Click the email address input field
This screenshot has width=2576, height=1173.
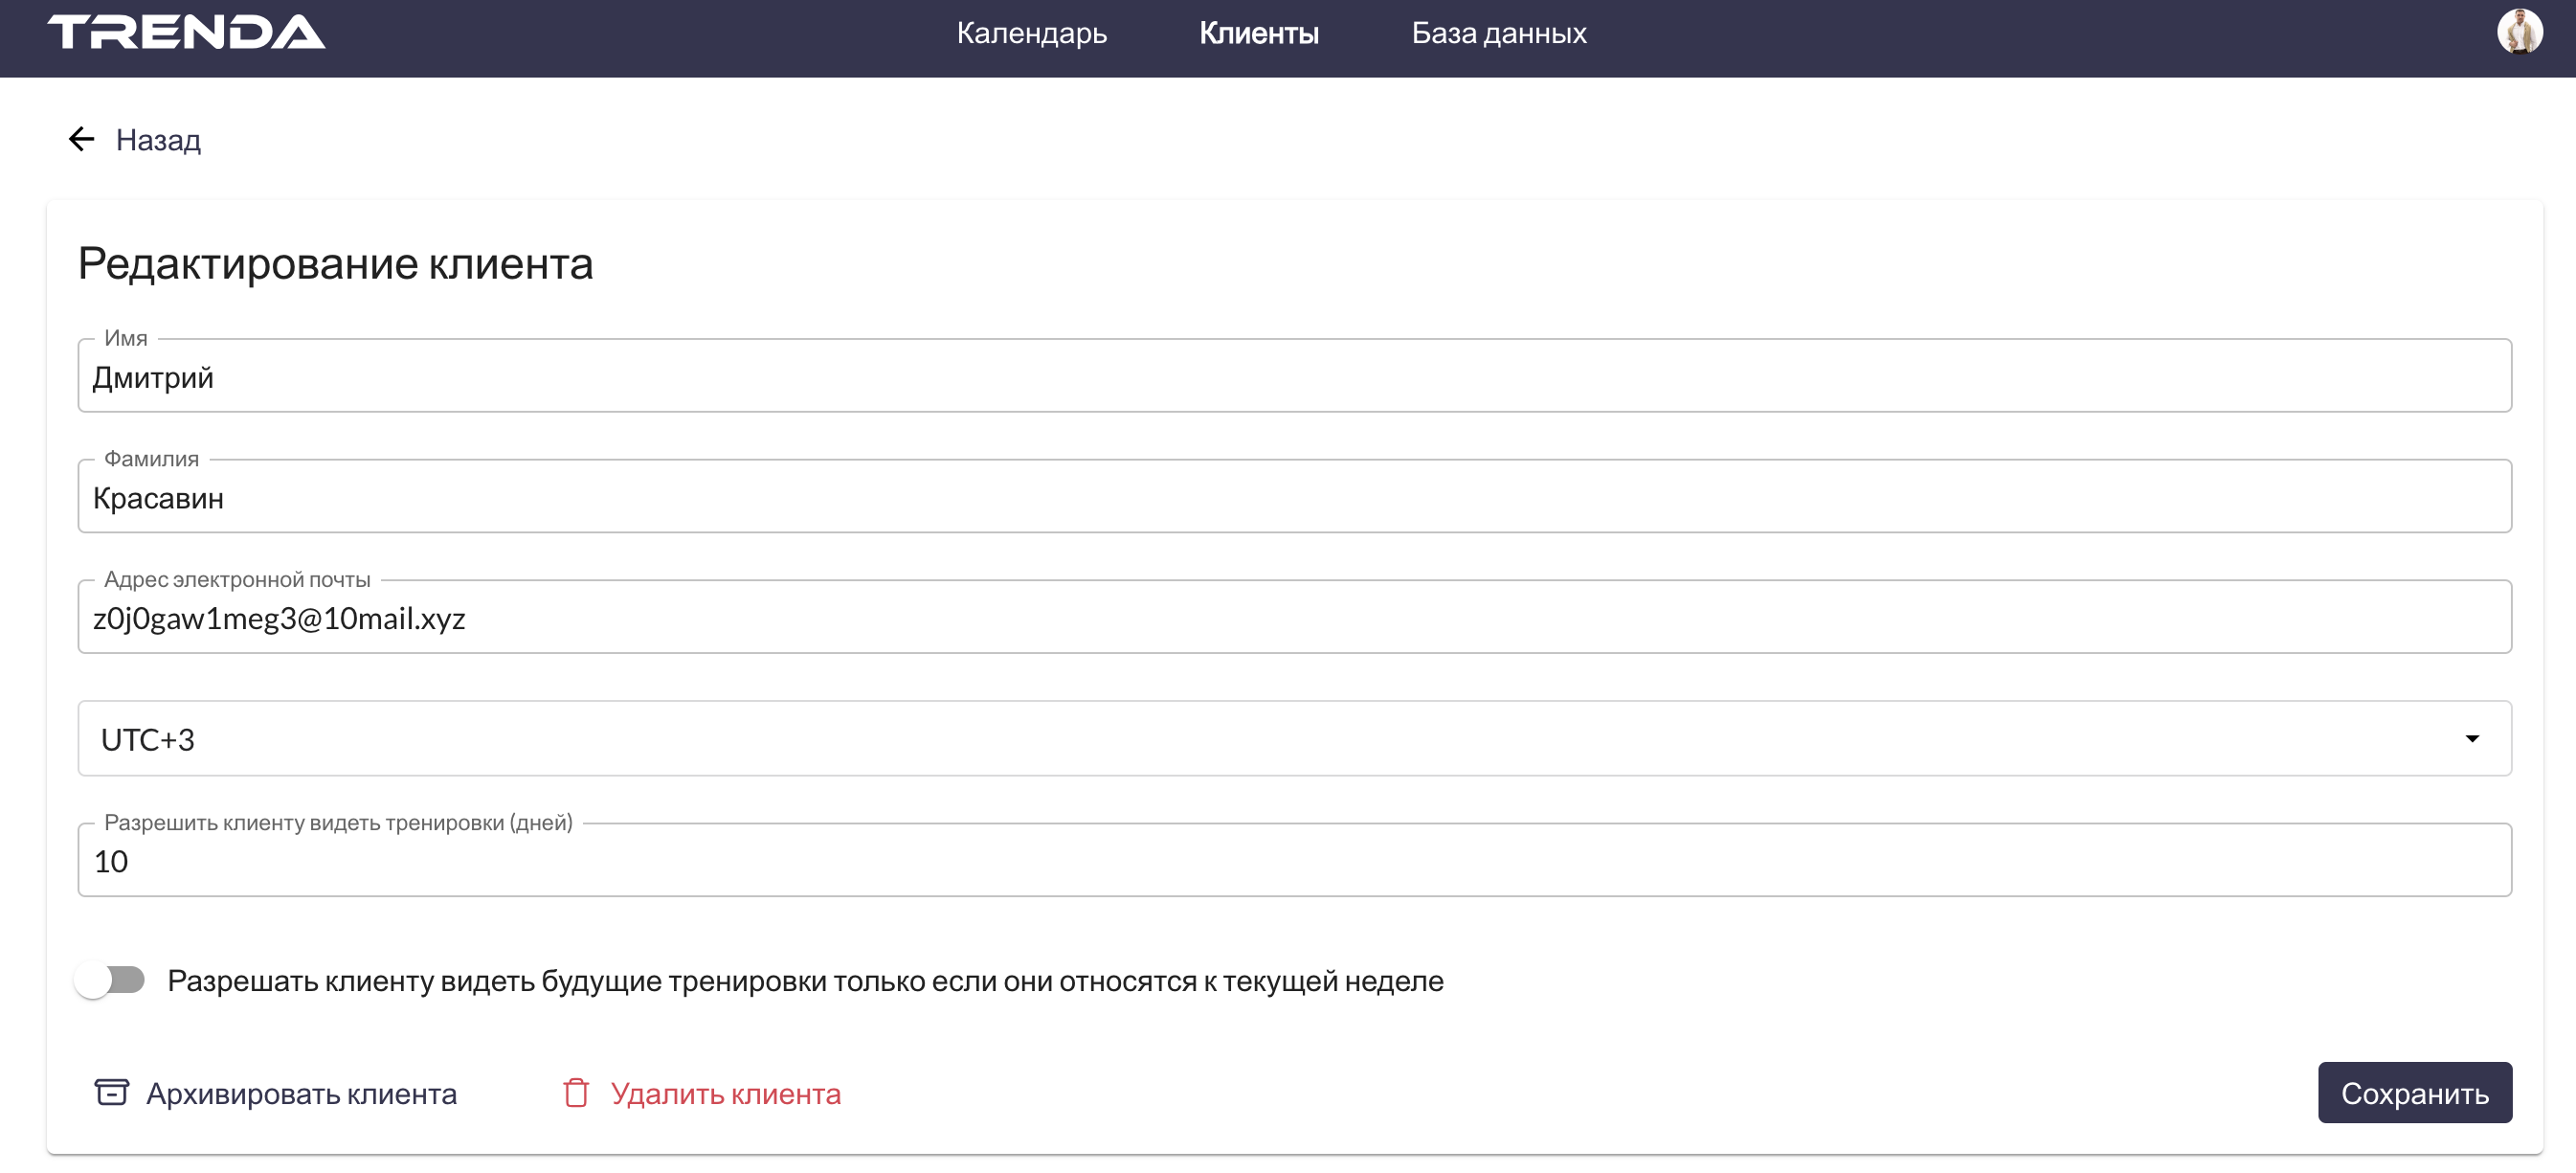click(1294, 618)
